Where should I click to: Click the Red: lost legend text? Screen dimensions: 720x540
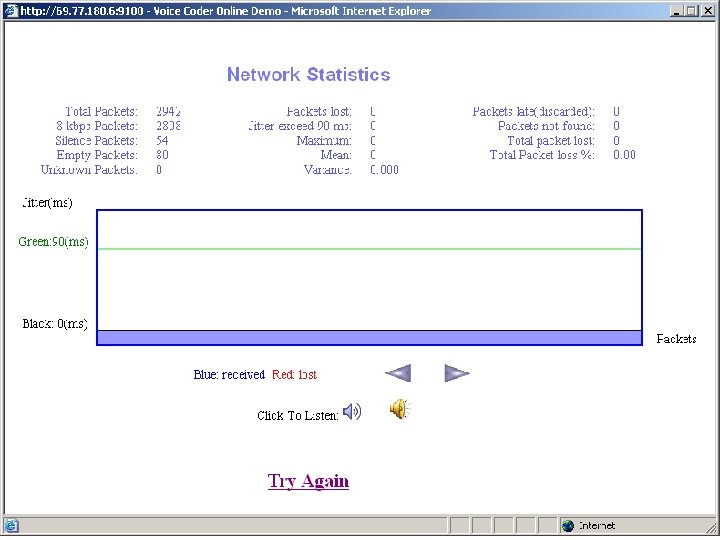(x=294, y=375)
